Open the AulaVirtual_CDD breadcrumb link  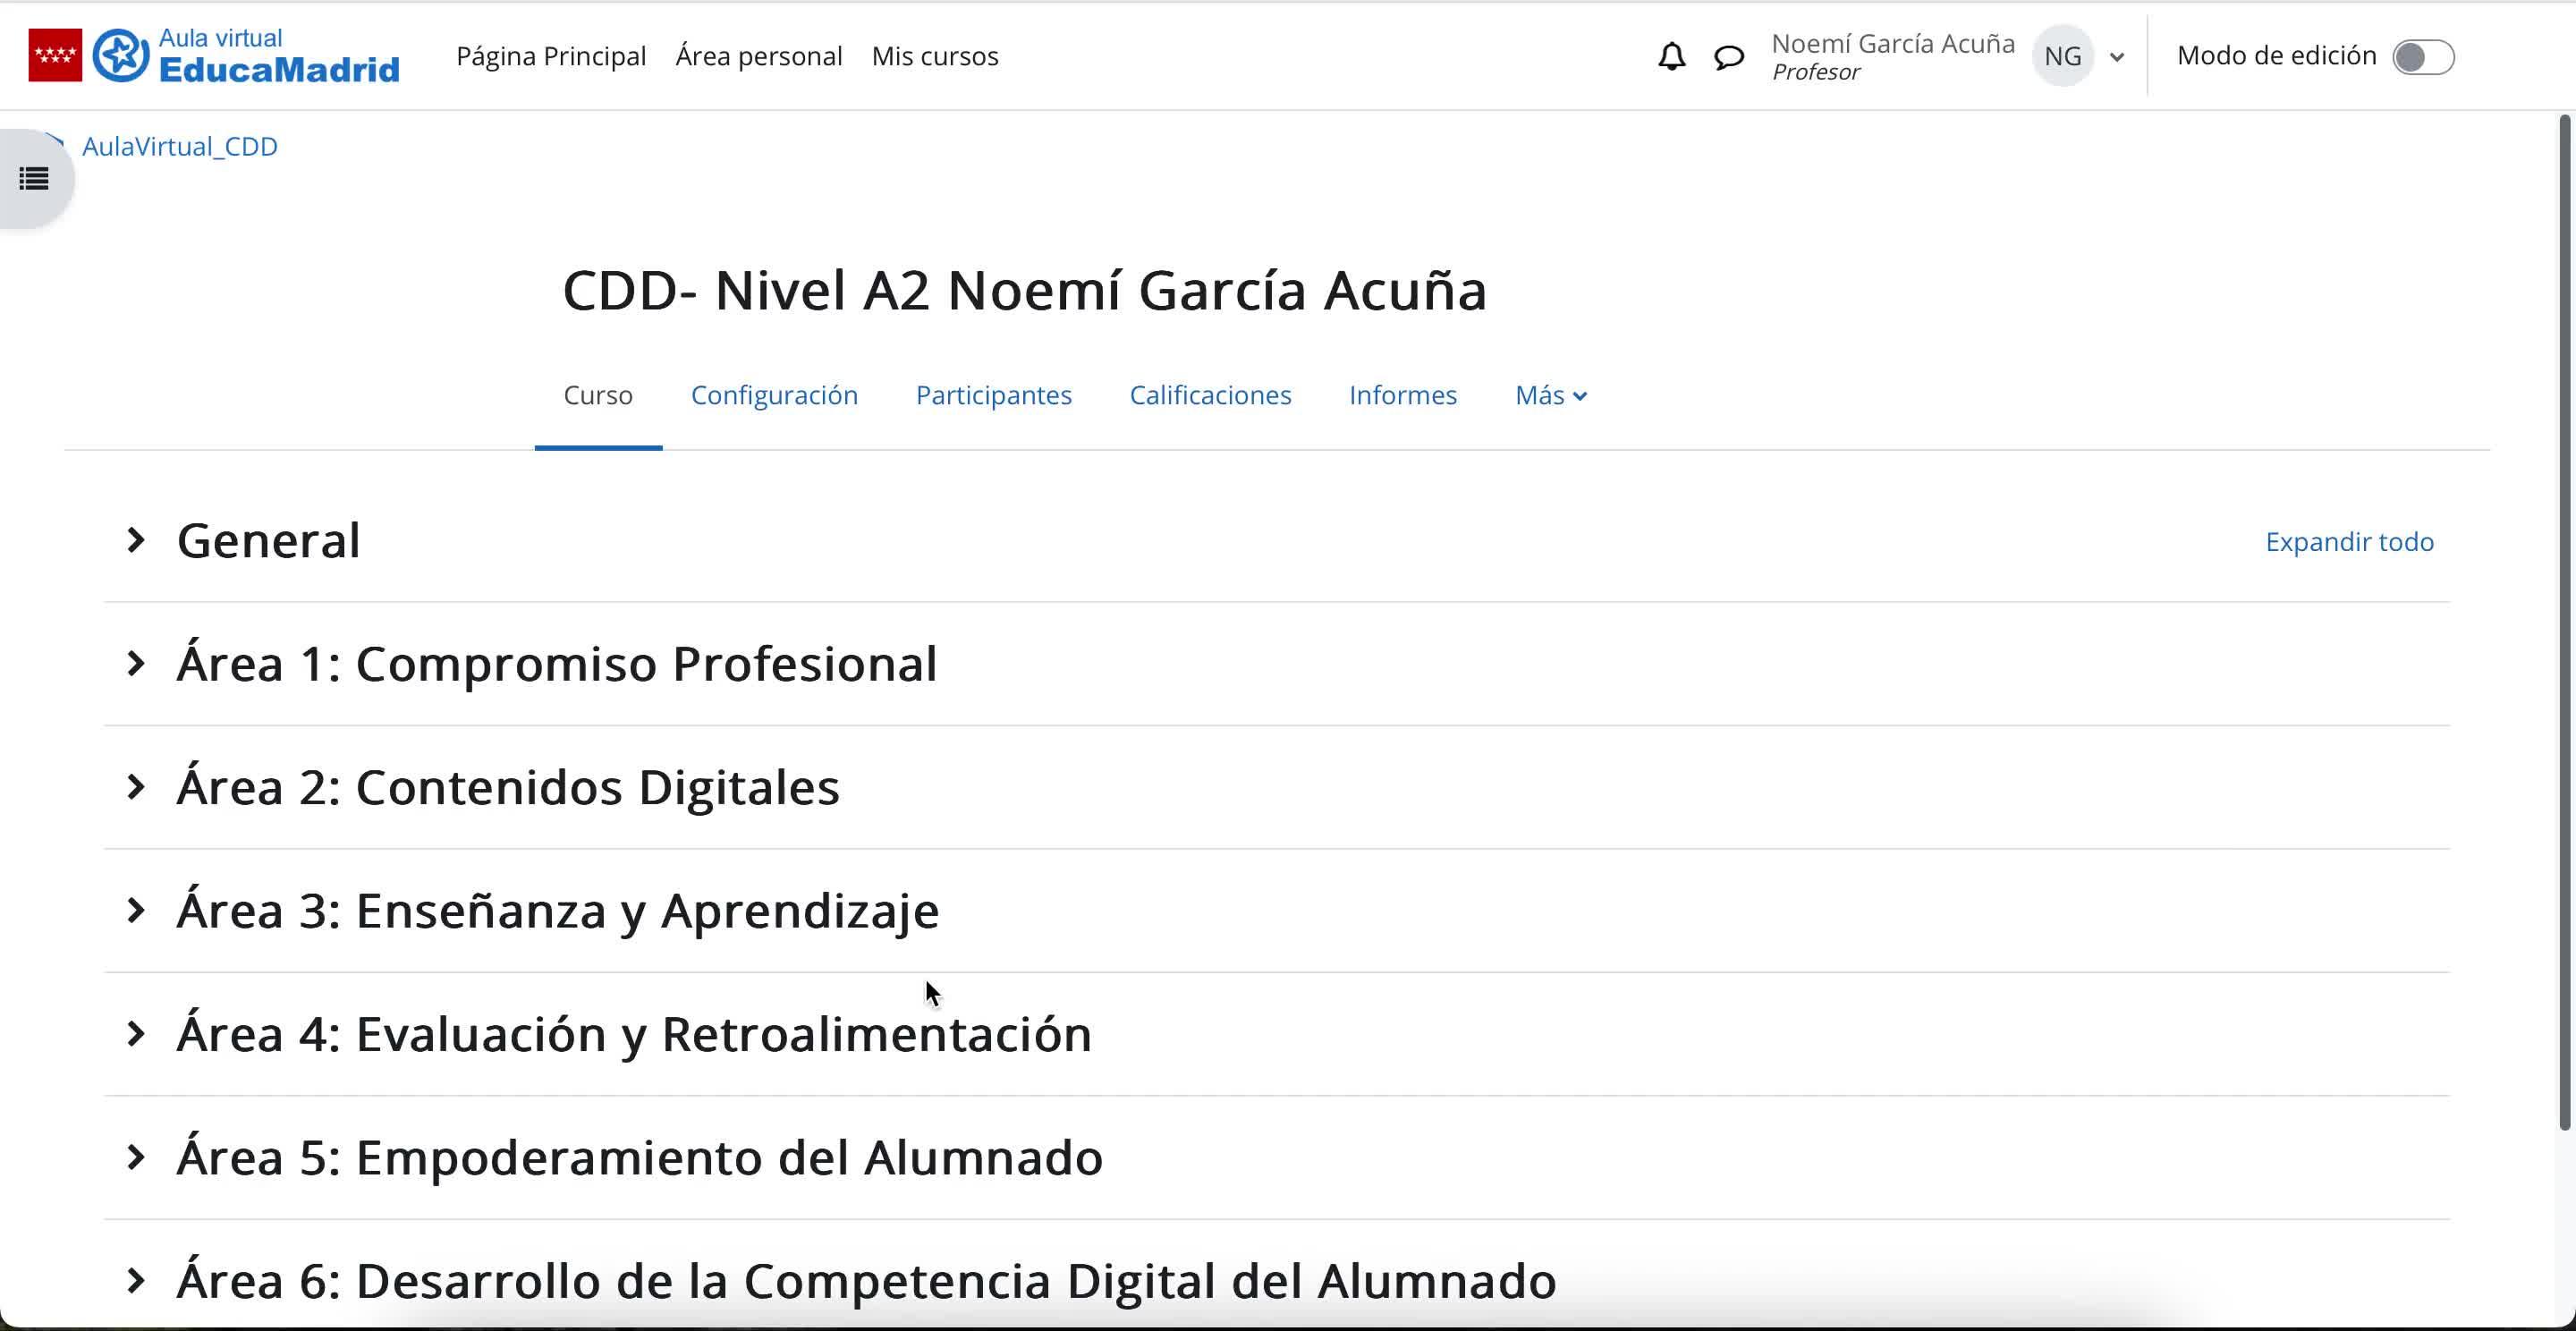pos(179,146)
